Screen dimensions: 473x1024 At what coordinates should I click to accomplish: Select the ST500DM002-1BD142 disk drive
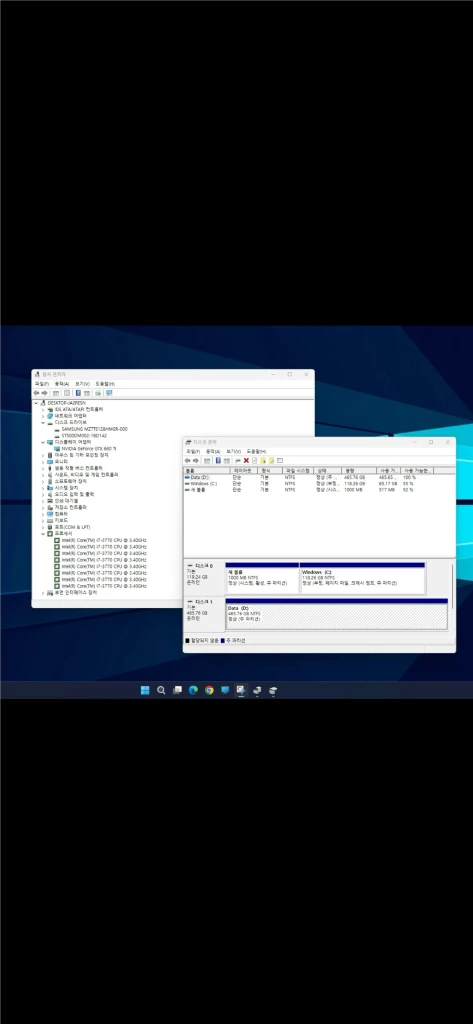tap(83, 436)
